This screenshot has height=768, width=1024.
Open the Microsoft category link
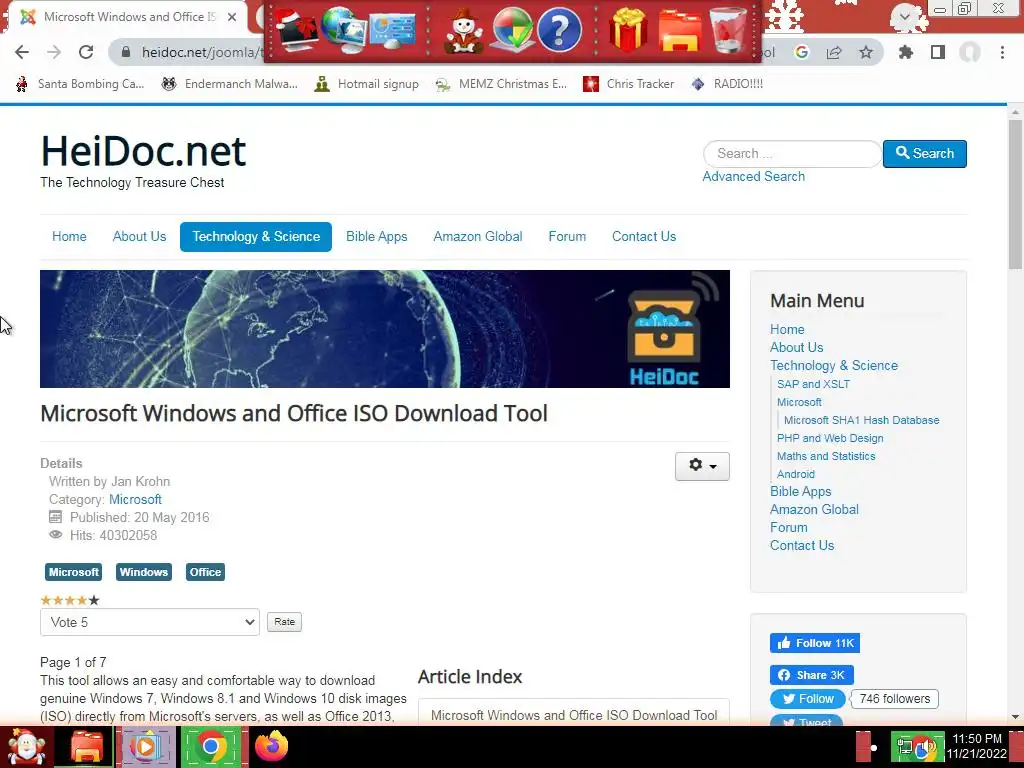(x=135, y=500)
